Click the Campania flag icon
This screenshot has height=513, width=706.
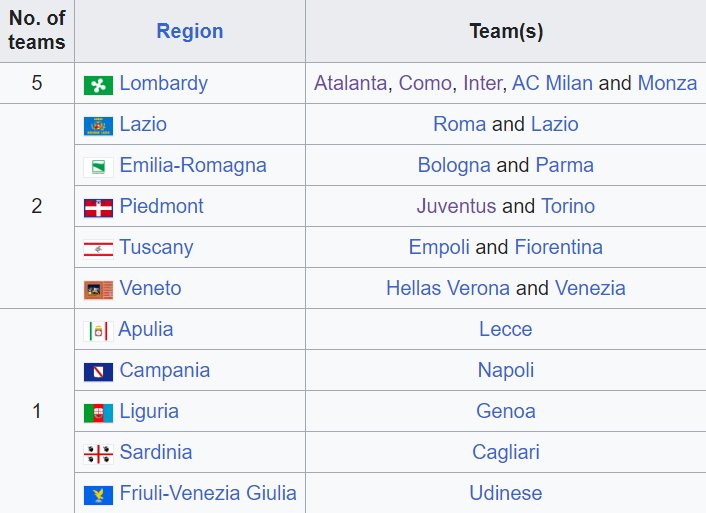tap(98, 372)
